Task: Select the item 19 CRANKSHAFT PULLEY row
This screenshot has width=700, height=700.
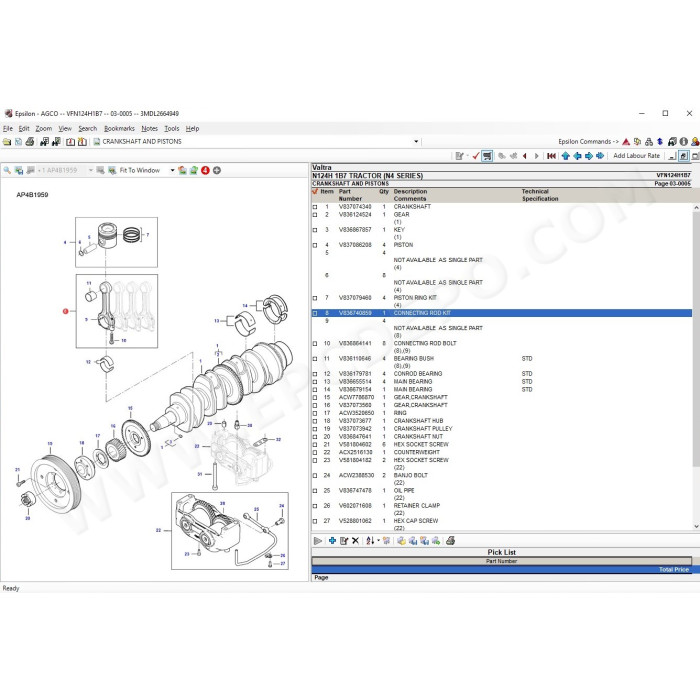Action: (502, 429)
